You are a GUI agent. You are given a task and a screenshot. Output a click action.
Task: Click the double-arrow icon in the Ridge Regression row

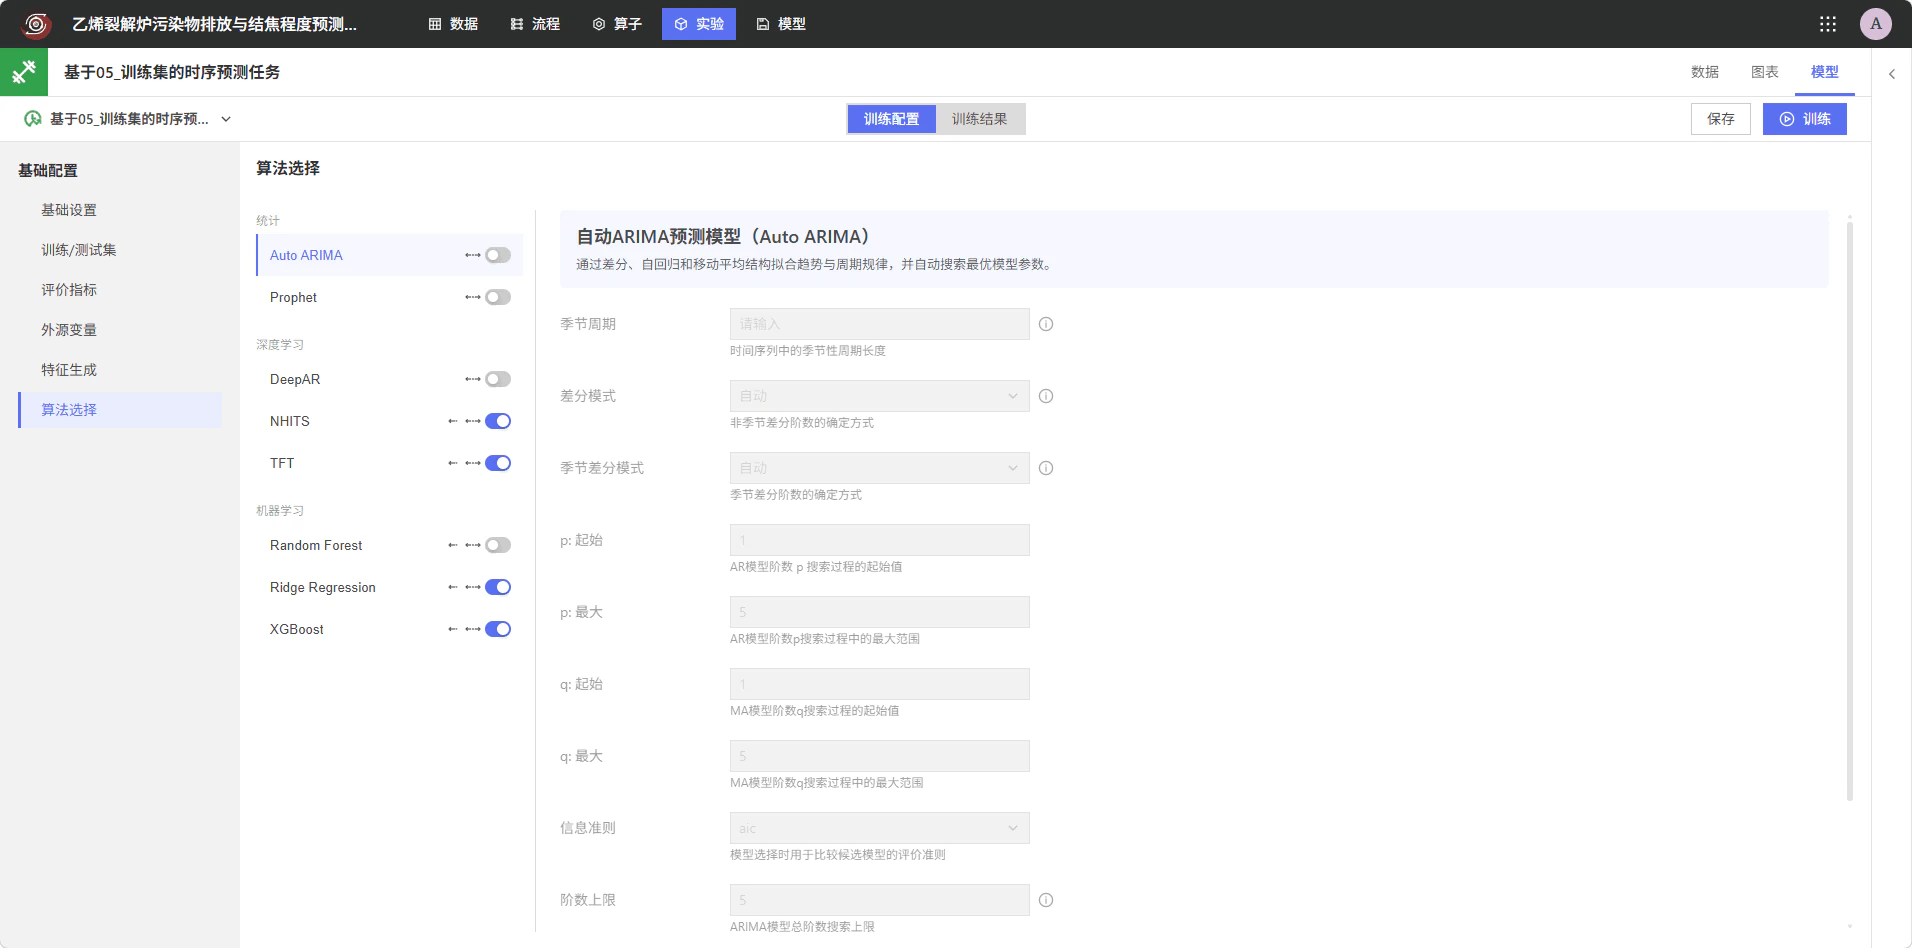(x=473, y=587)
